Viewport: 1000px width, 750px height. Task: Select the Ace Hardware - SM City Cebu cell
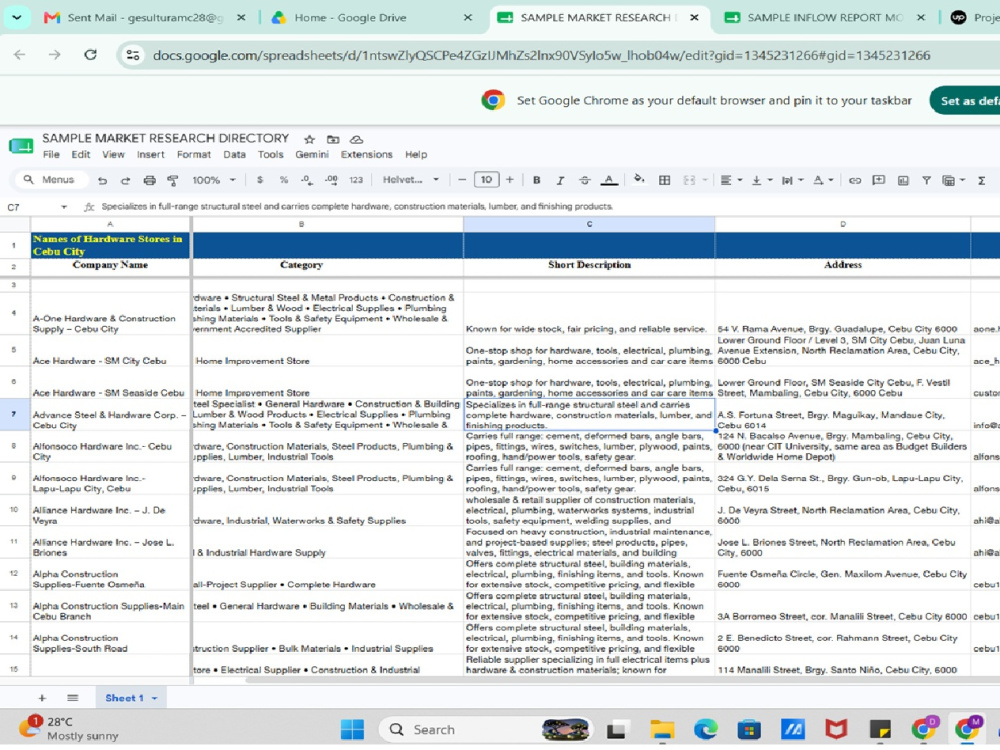coord(111,350)
